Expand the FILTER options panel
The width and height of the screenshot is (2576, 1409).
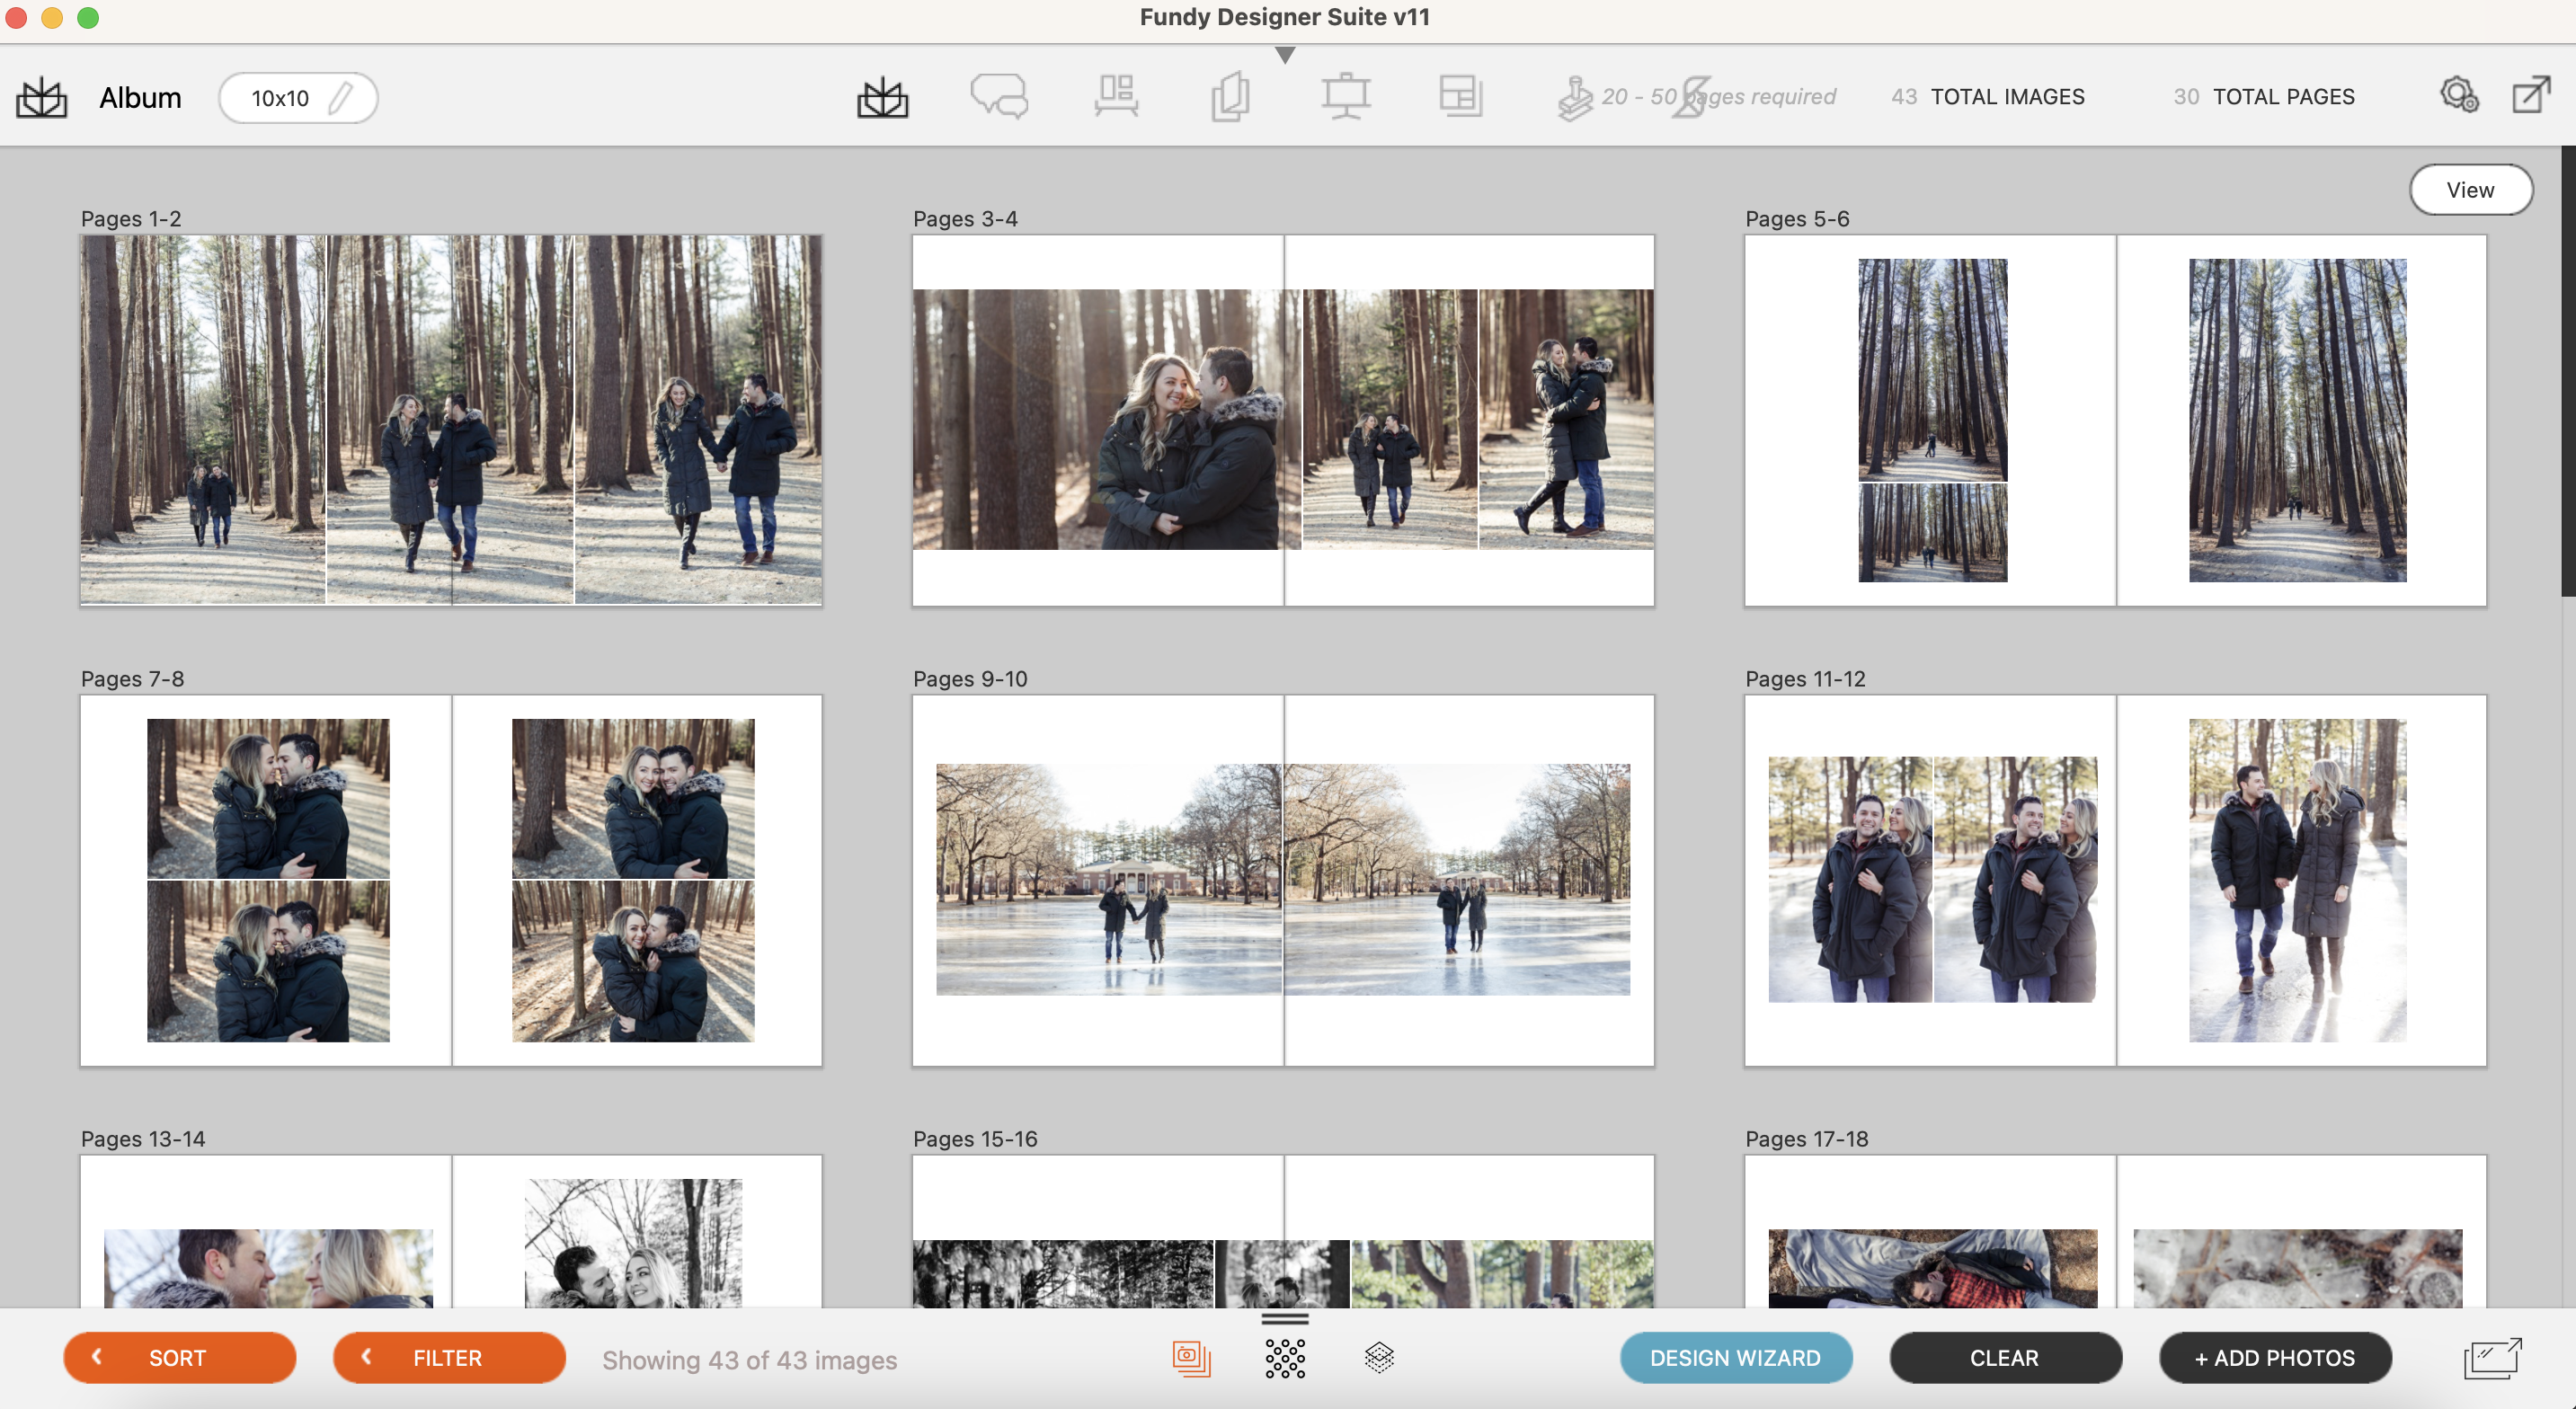448,1358
